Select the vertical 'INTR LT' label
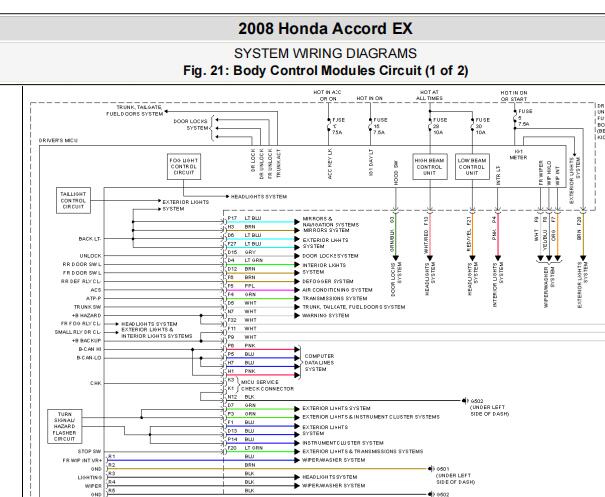Image resolution: width=605 pixels, height=497 pixels. coord(498,175)
